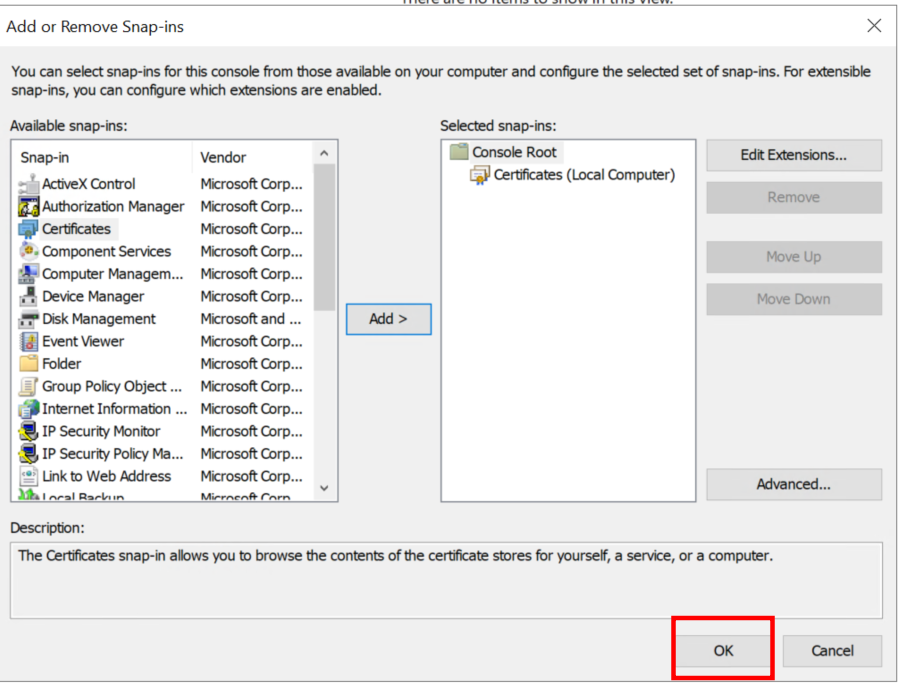Click the Component Services gear icon
Image resolution: width=898 pixels, height=687 pixels.
point(28,252)
